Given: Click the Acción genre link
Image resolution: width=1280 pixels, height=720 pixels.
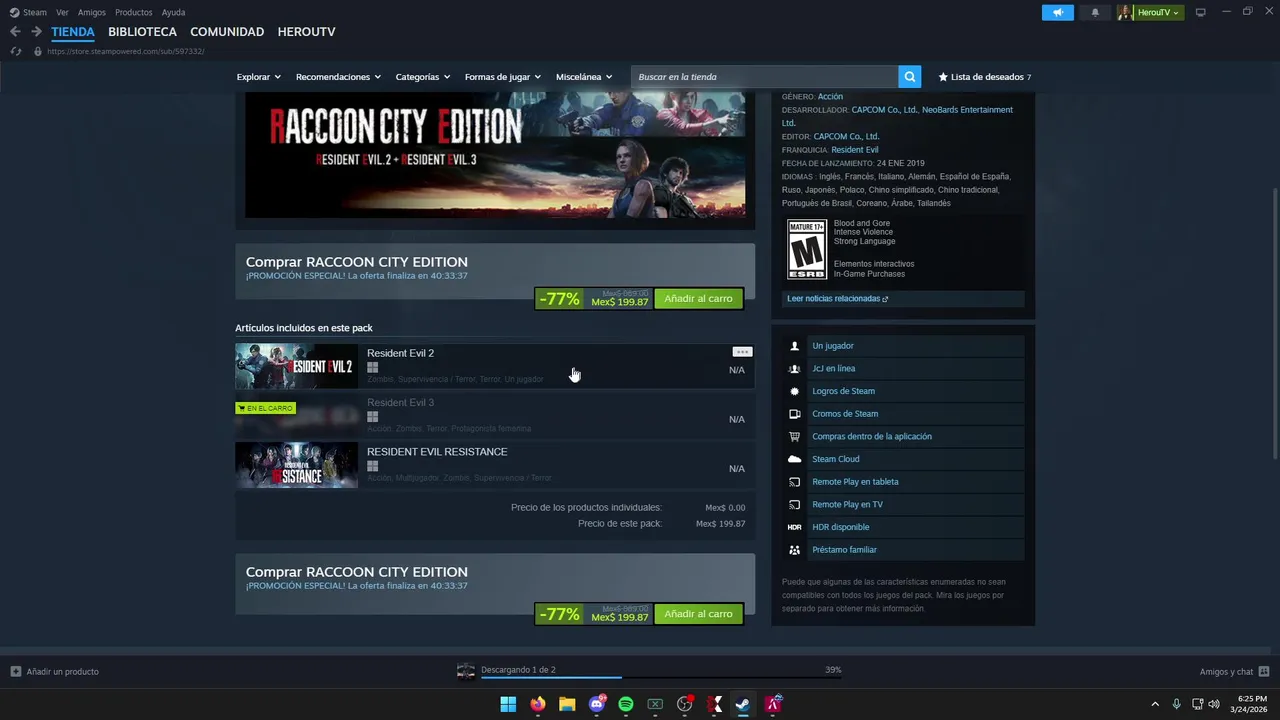Looking at the screenshot, I should [830, 97].
